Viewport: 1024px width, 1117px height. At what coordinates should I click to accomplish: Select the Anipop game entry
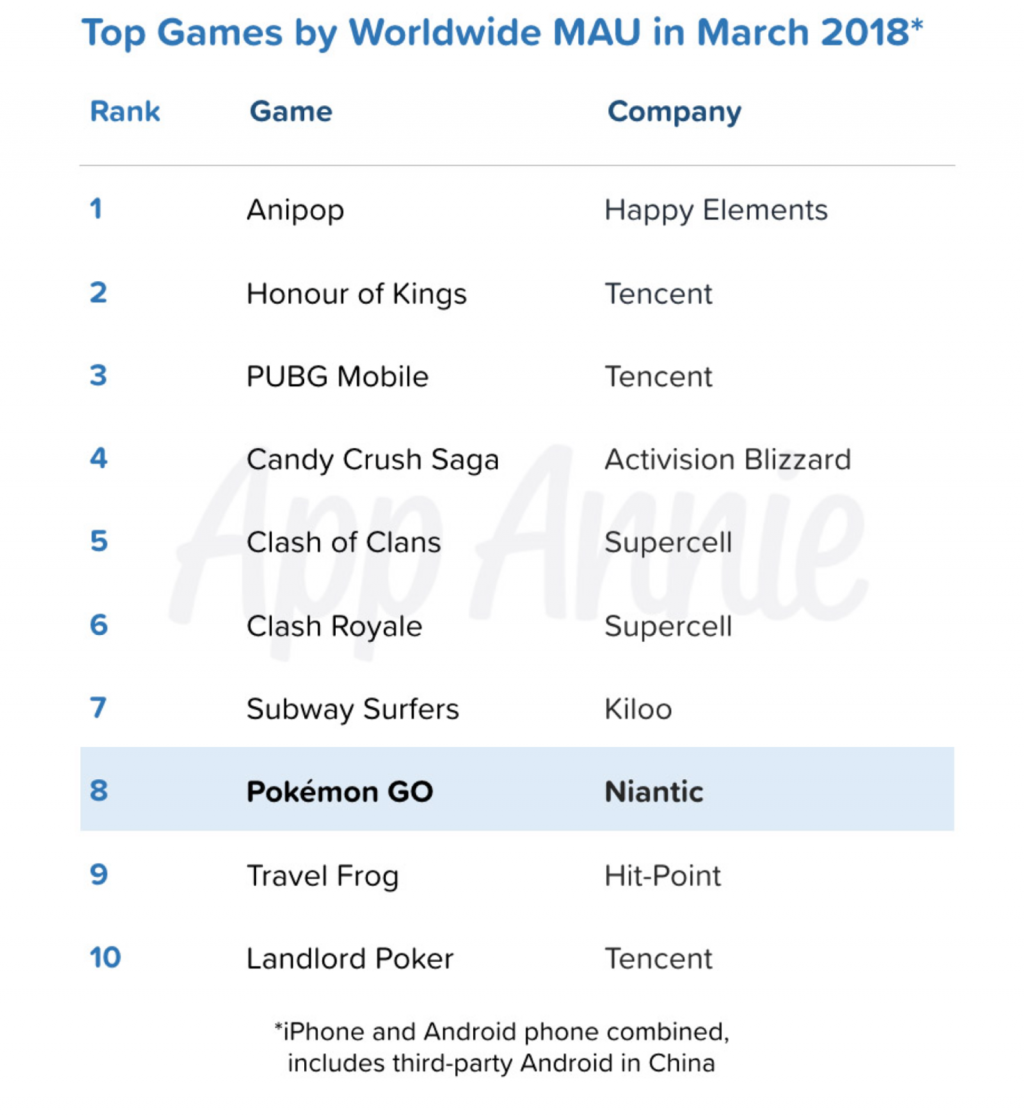[x=295, y=211]
